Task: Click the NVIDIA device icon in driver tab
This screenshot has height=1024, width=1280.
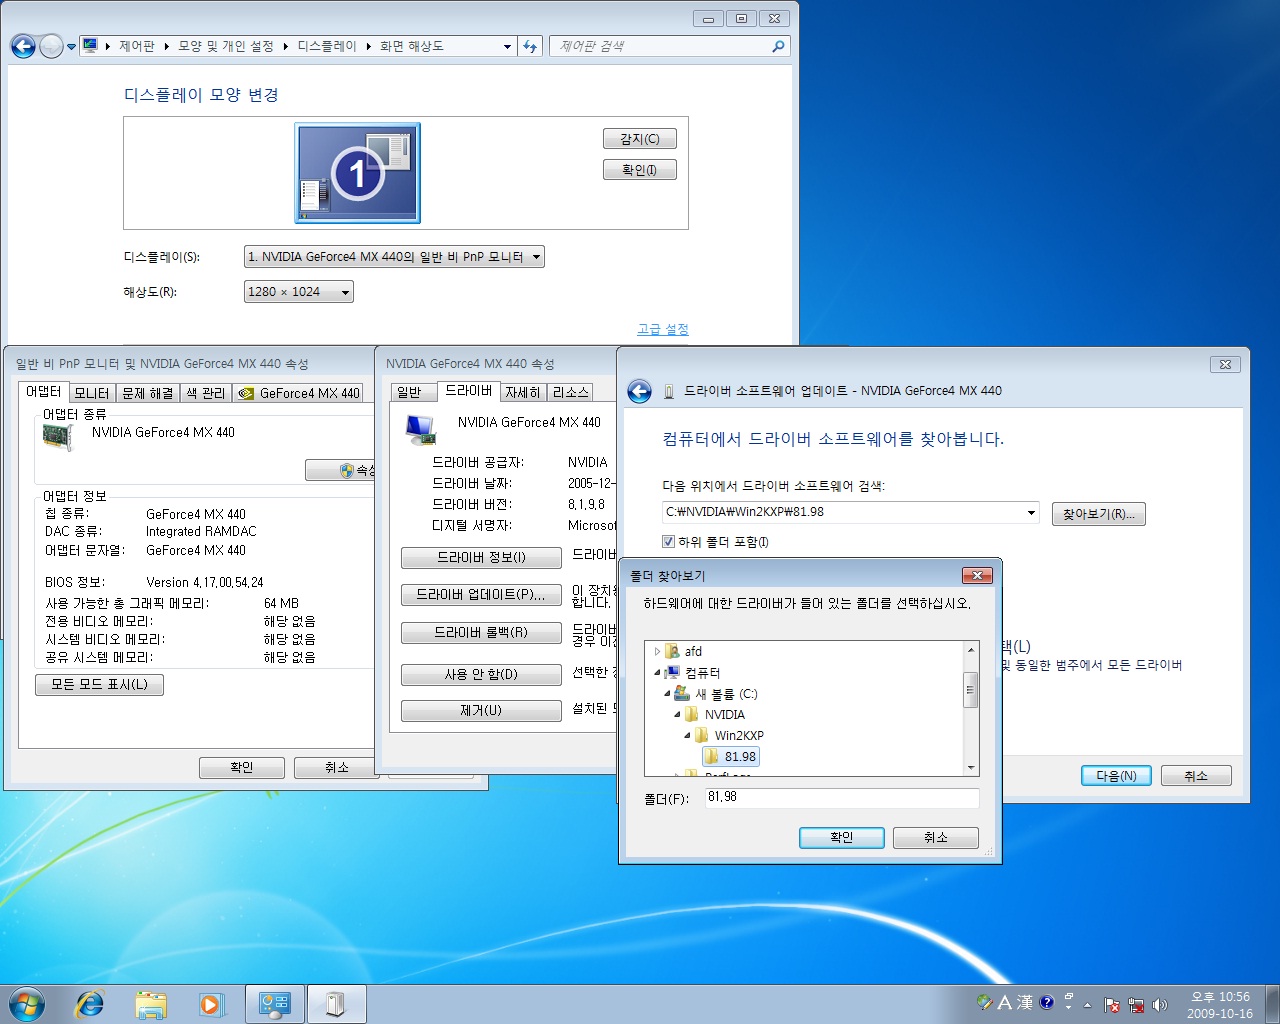Action: 421,429
